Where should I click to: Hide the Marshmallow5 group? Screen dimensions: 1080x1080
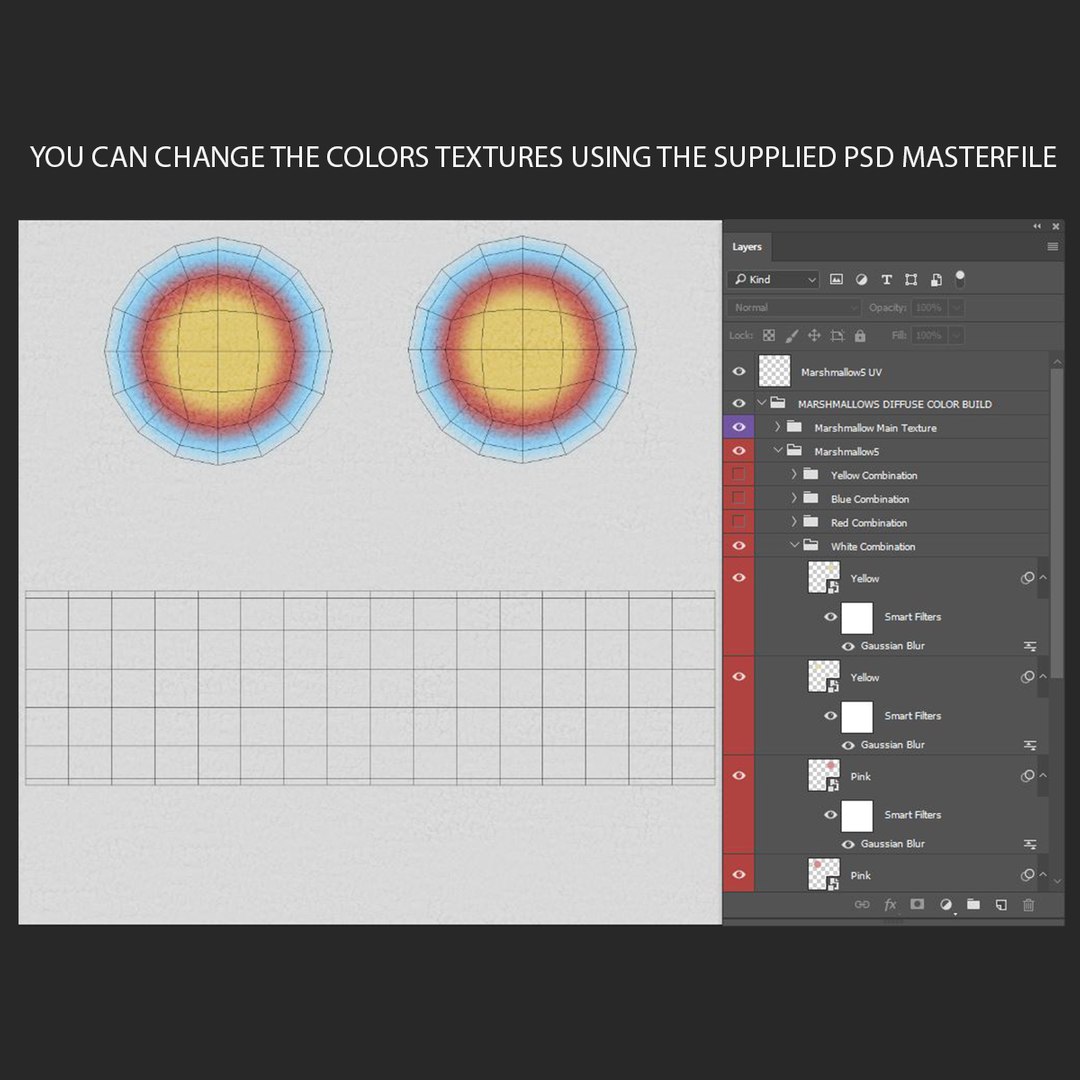pos(739,450)
